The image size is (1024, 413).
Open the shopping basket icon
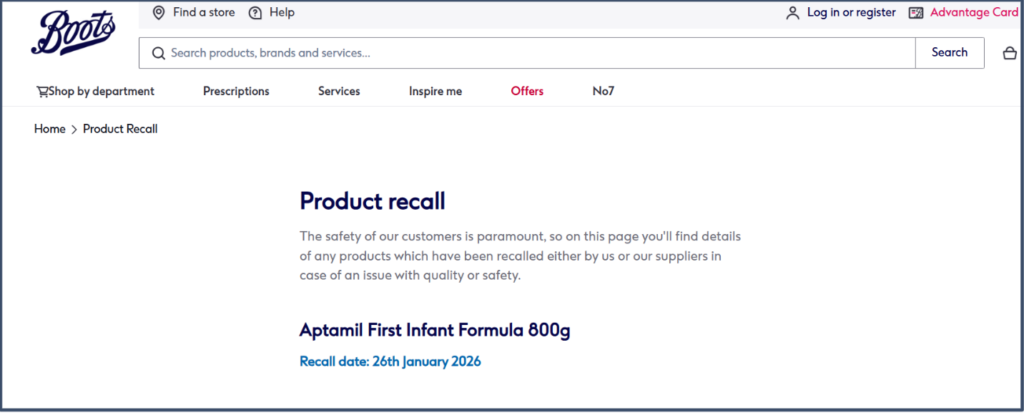coord(1009,54)
